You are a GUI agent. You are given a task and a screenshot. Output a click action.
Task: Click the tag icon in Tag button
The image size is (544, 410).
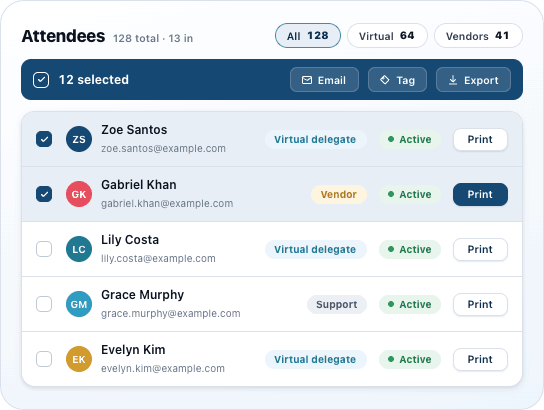(x=384, y=80)
